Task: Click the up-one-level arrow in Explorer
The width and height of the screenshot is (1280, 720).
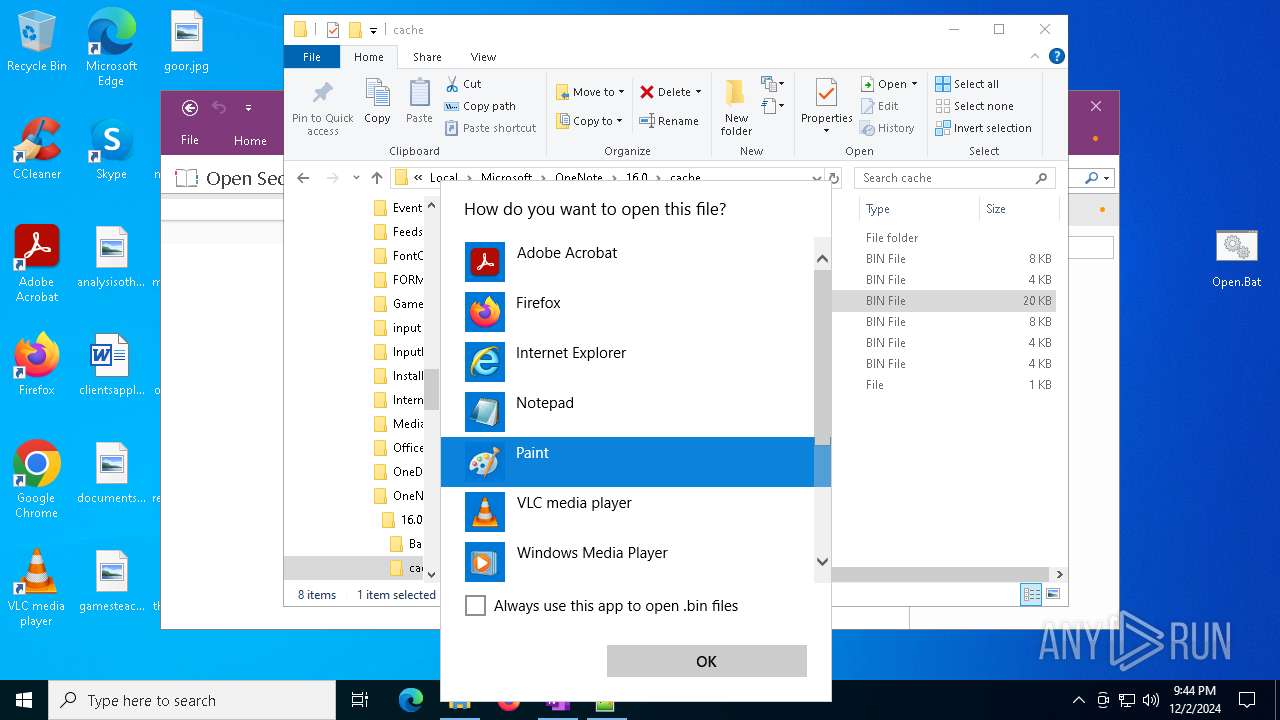Action: [377, 178]
